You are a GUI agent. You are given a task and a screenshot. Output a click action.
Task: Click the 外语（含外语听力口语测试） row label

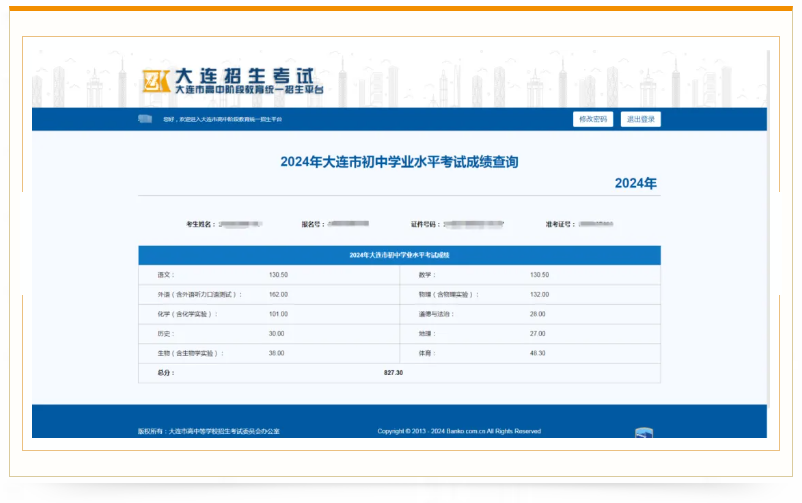[187, 294]
